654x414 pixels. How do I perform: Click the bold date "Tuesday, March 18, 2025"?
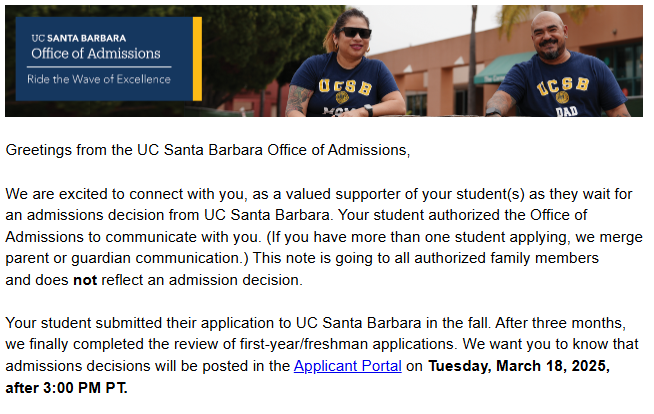518,366
